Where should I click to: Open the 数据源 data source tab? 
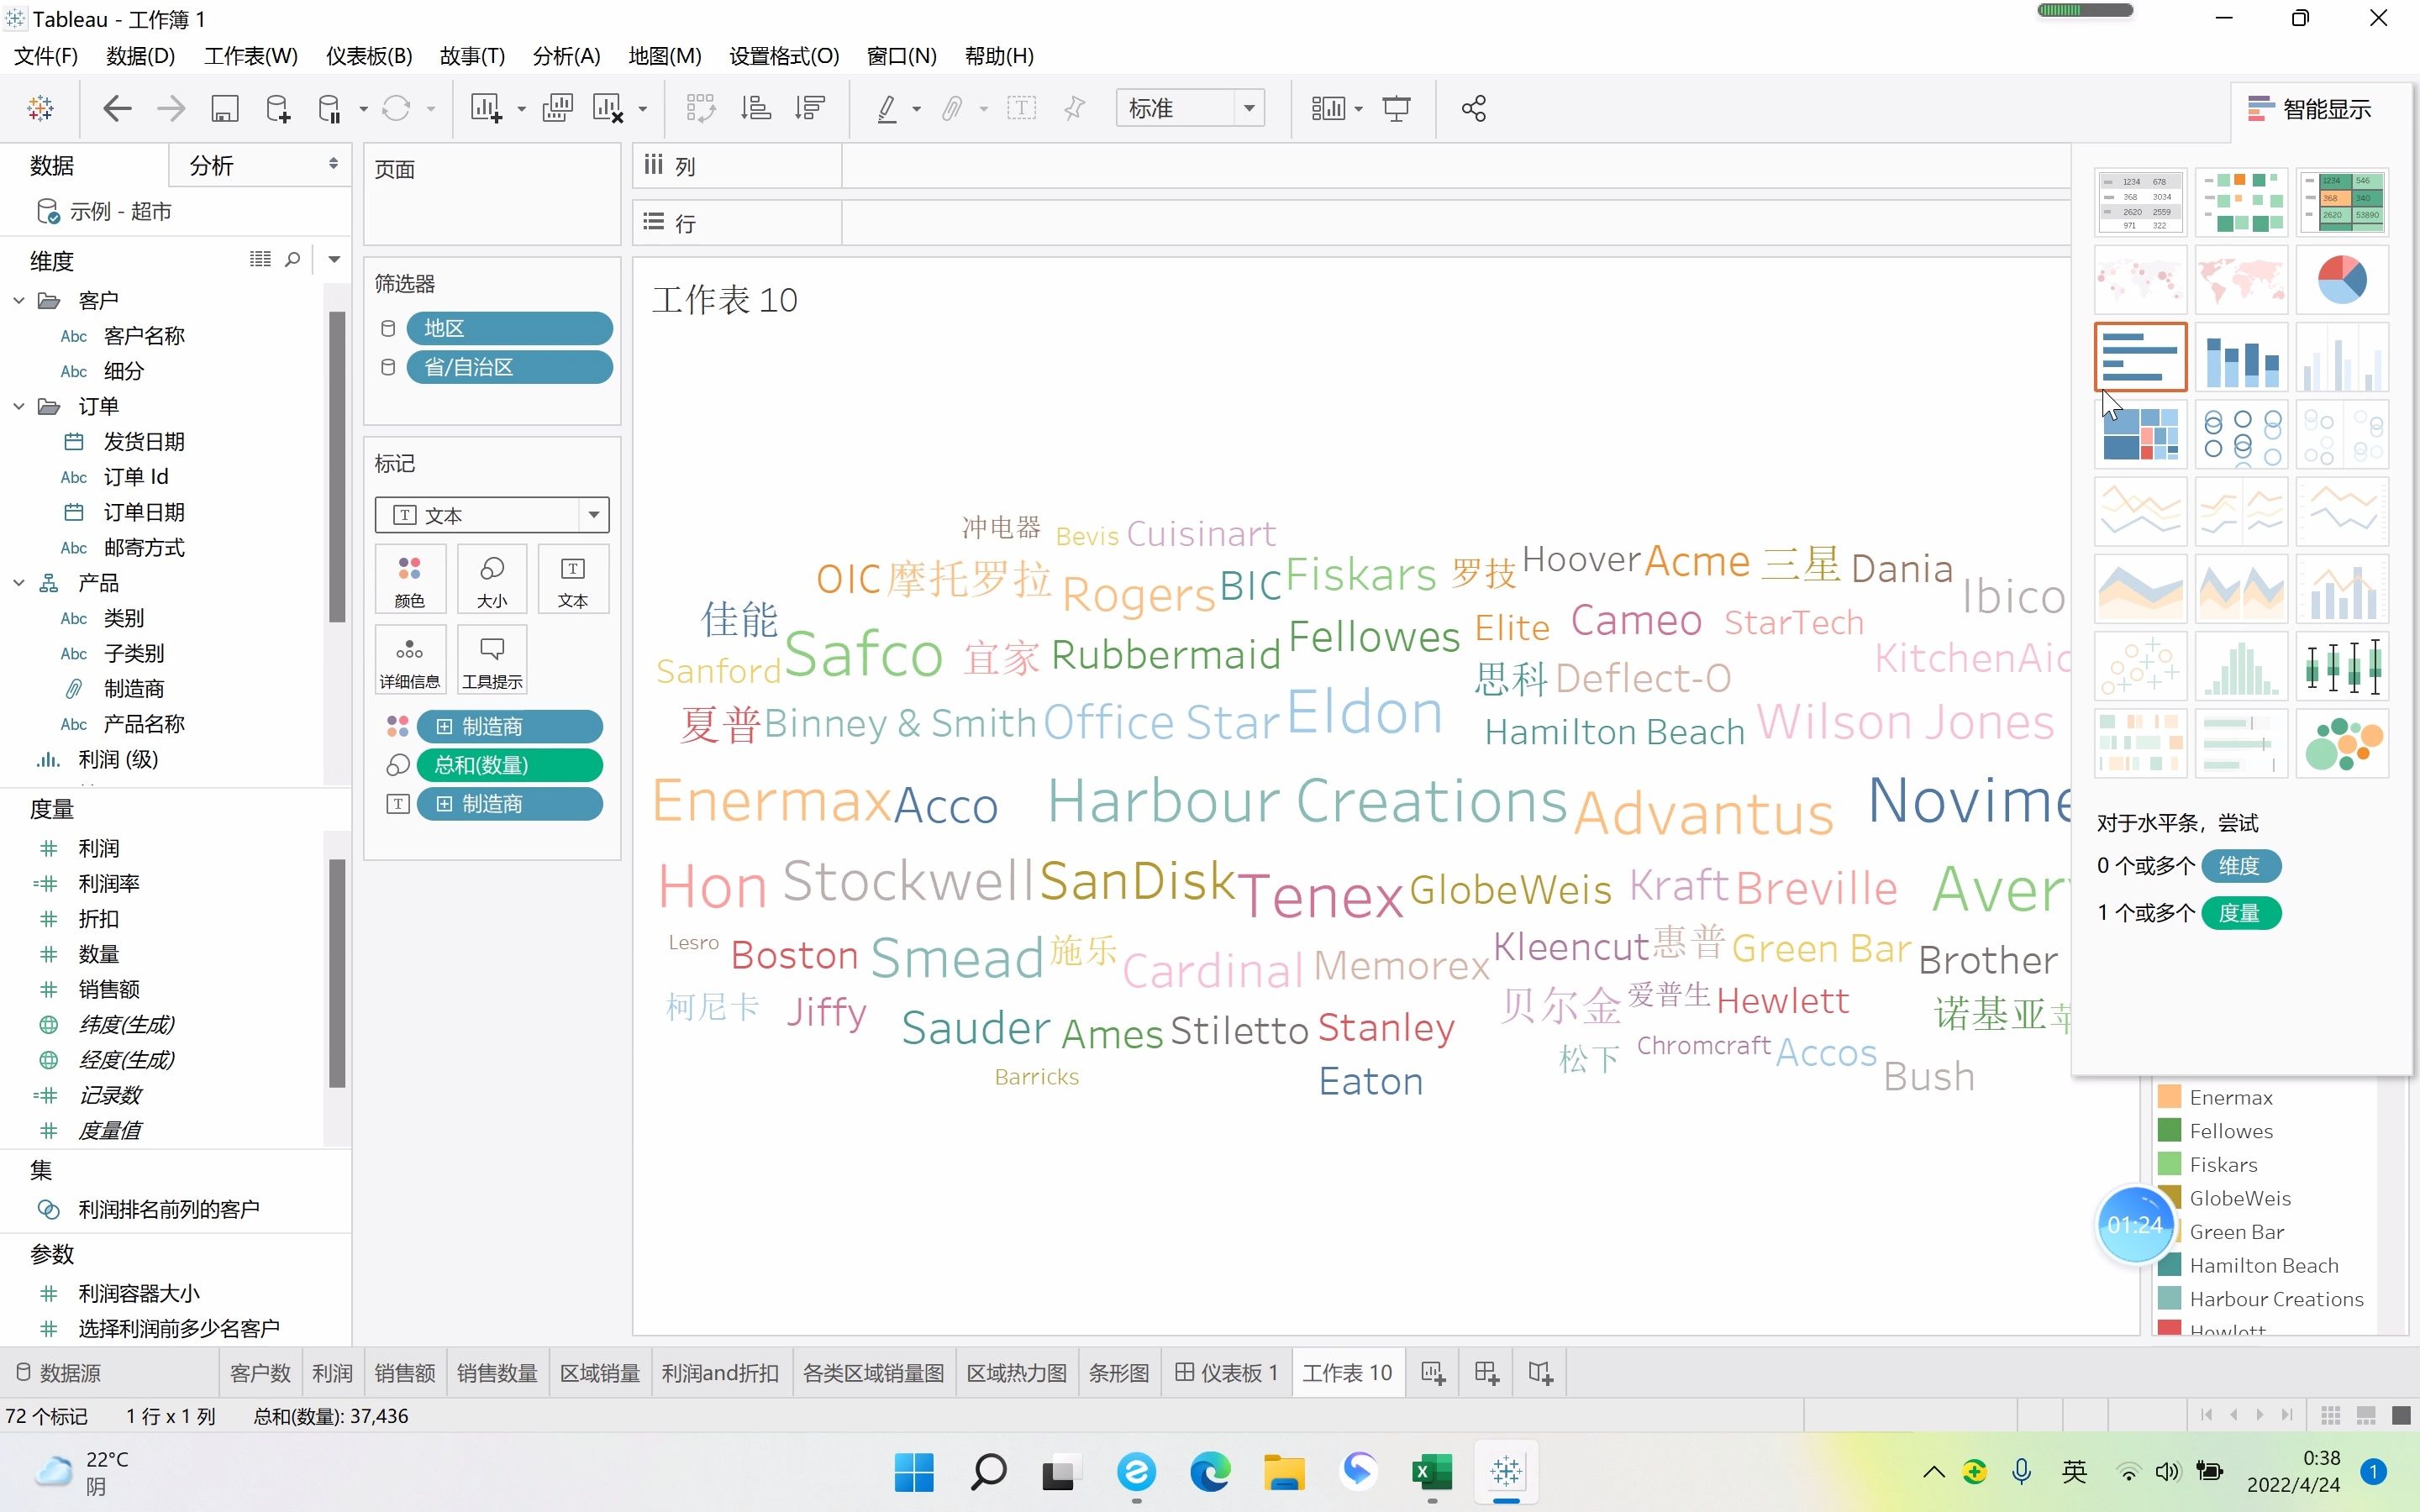(x=59, y=1373)
